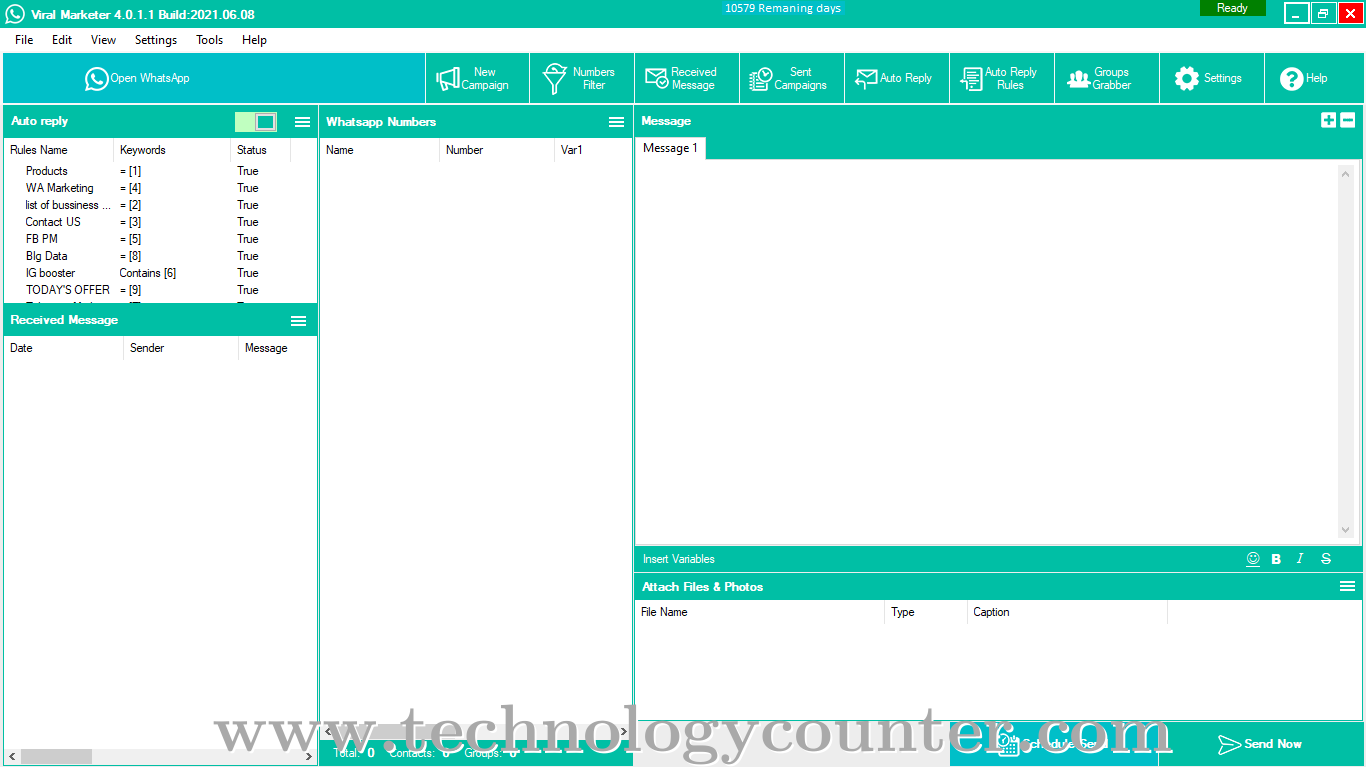Click the Date column header

[64, 348]
